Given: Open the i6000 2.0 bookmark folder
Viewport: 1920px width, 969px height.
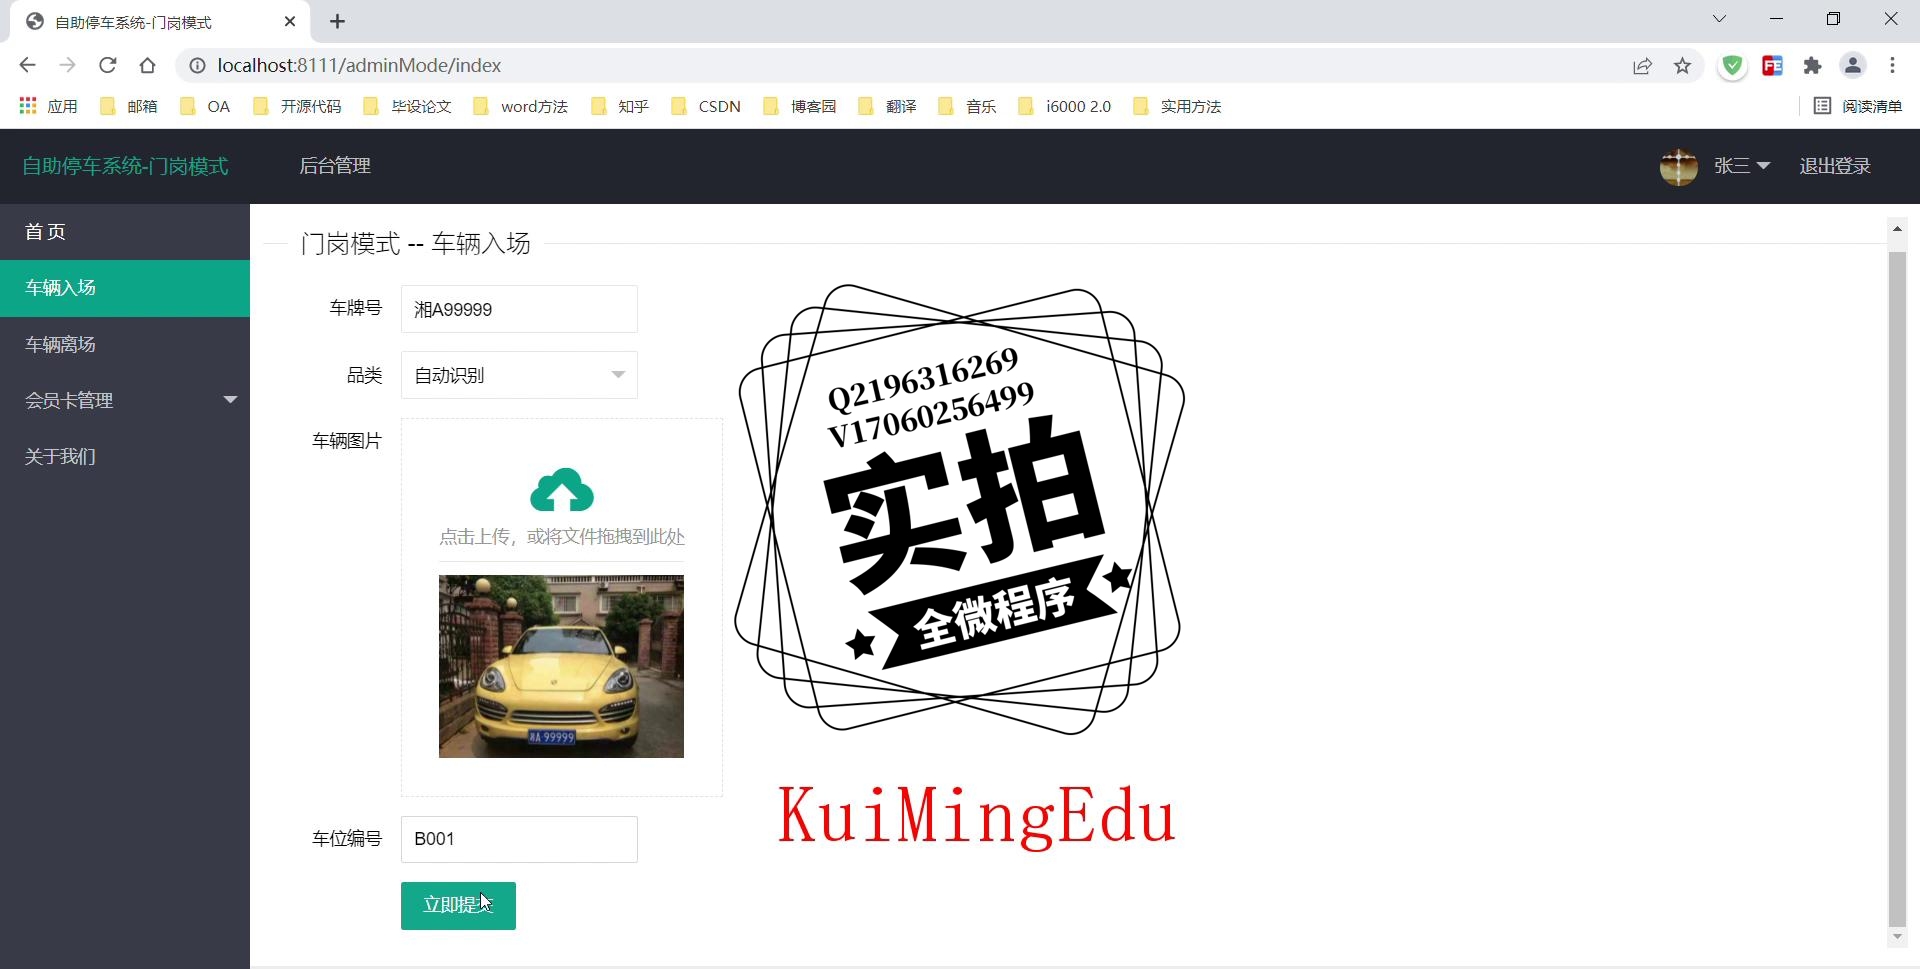Looking at the screenshot, I should click(x=1064, y=106).
